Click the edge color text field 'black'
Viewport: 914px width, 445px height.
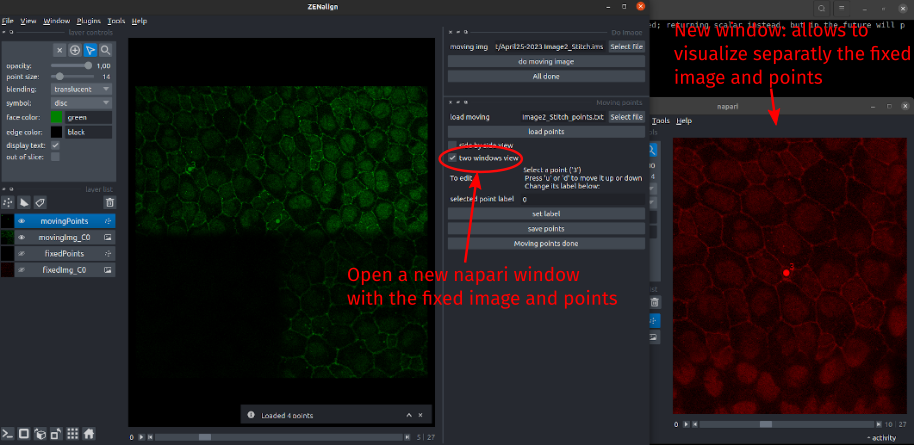[88, 132]
